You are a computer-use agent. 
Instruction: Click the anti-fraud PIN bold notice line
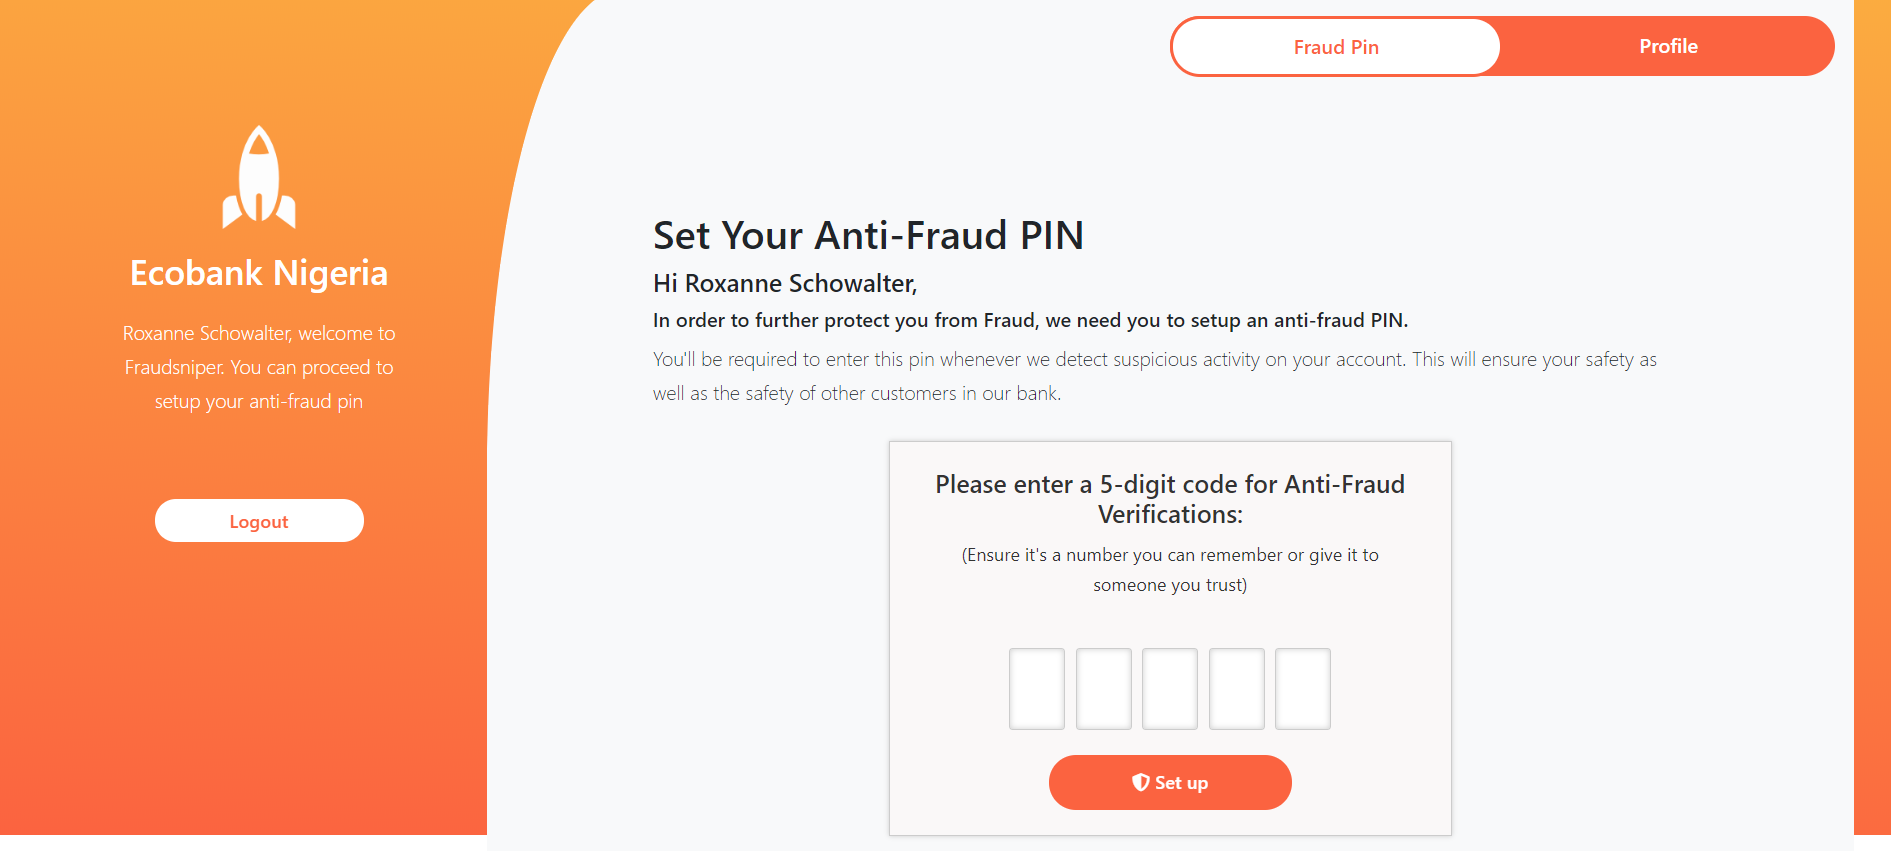coord(1030,320)
